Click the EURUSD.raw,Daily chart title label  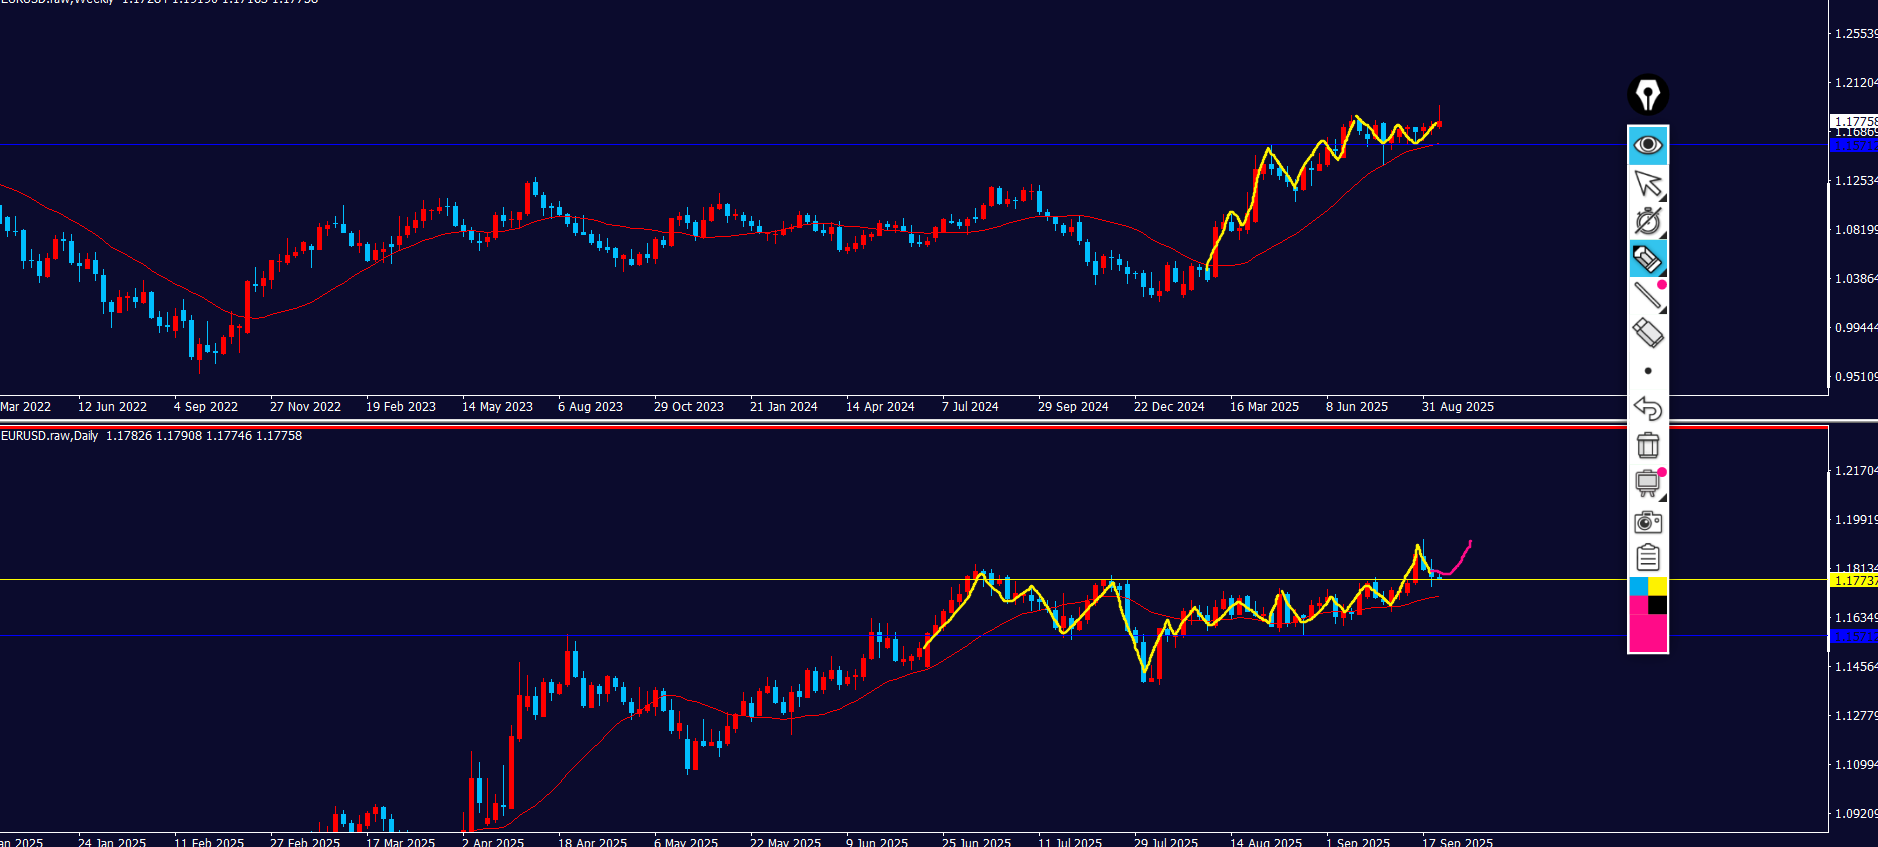tap(50, 436)
